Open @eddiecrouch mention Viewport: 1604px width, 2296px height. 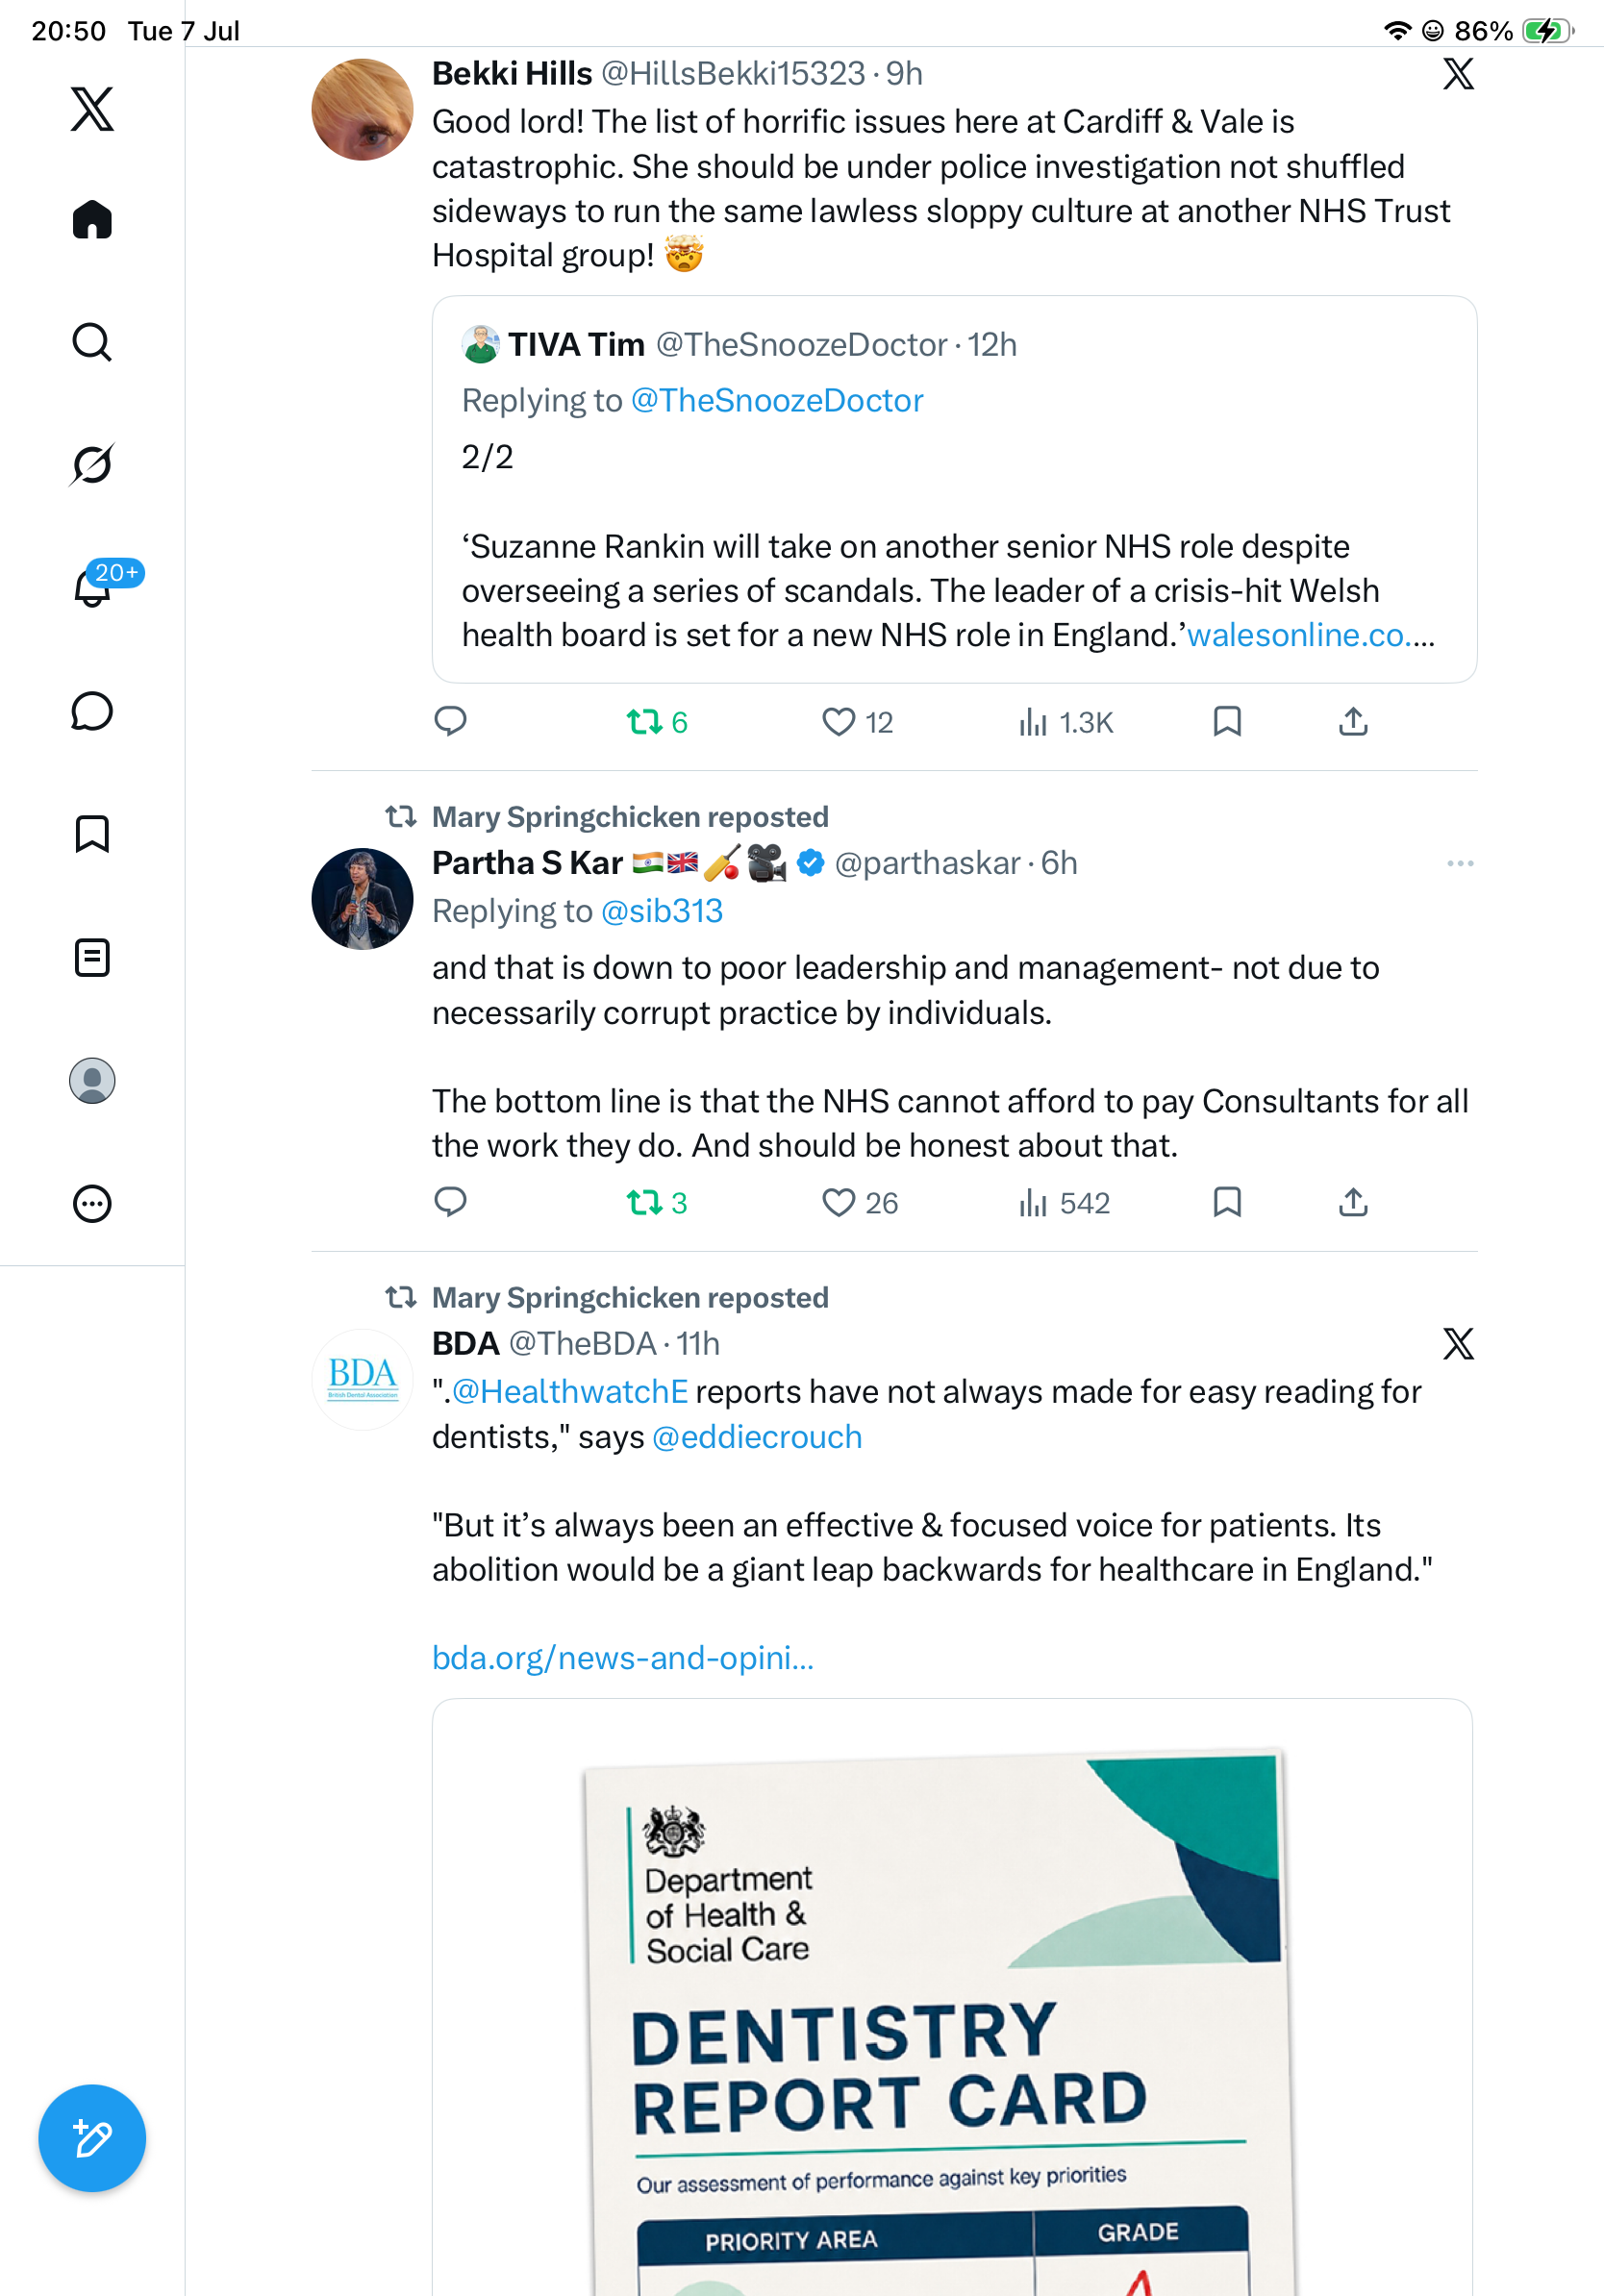(757, 1437)
